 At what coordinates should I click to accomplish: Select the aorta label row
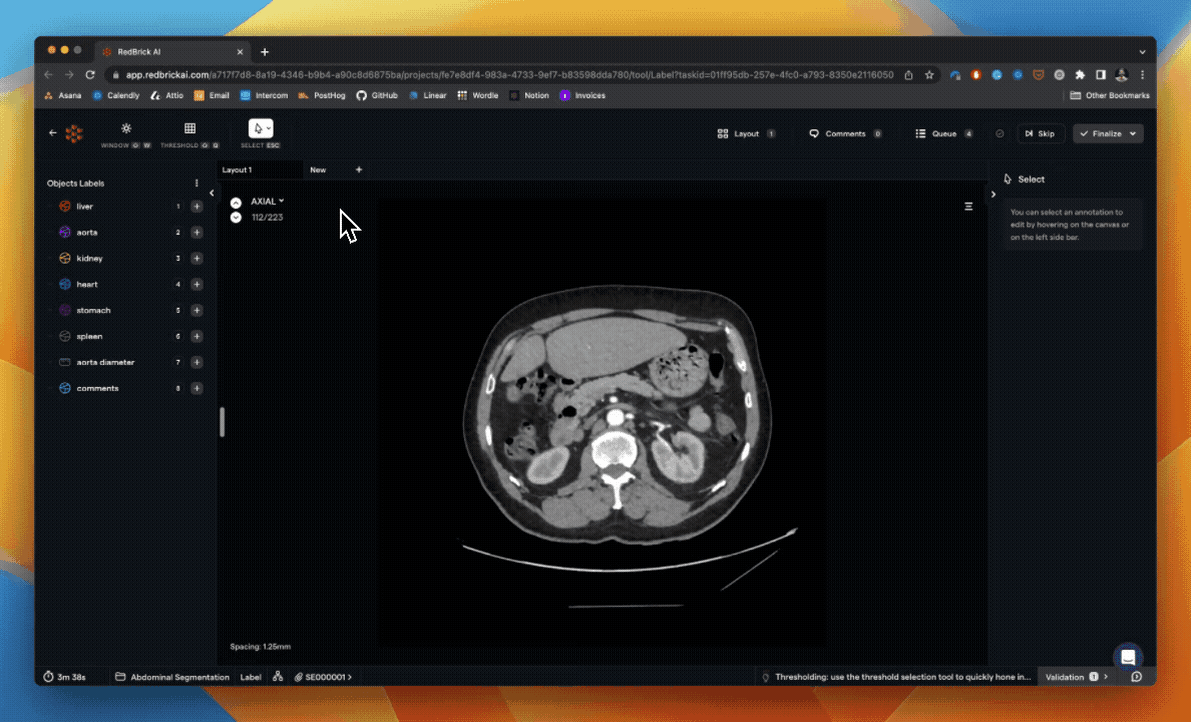point(125,232)
